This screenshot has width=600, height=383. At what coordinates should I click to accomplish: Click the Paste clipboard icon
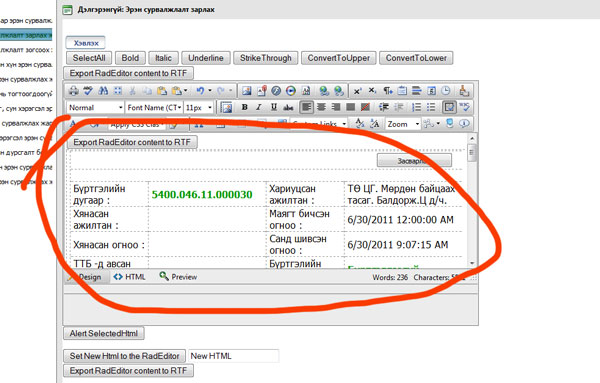tap(162, 91)
